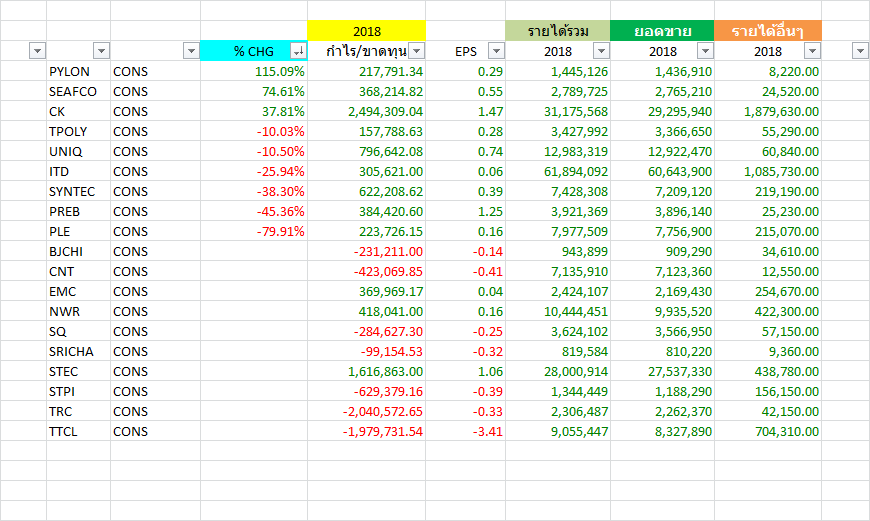The width and height of the screenshot is (870, 521).
Task: Select sales cell 27,537,330
Action: (662, 371)
